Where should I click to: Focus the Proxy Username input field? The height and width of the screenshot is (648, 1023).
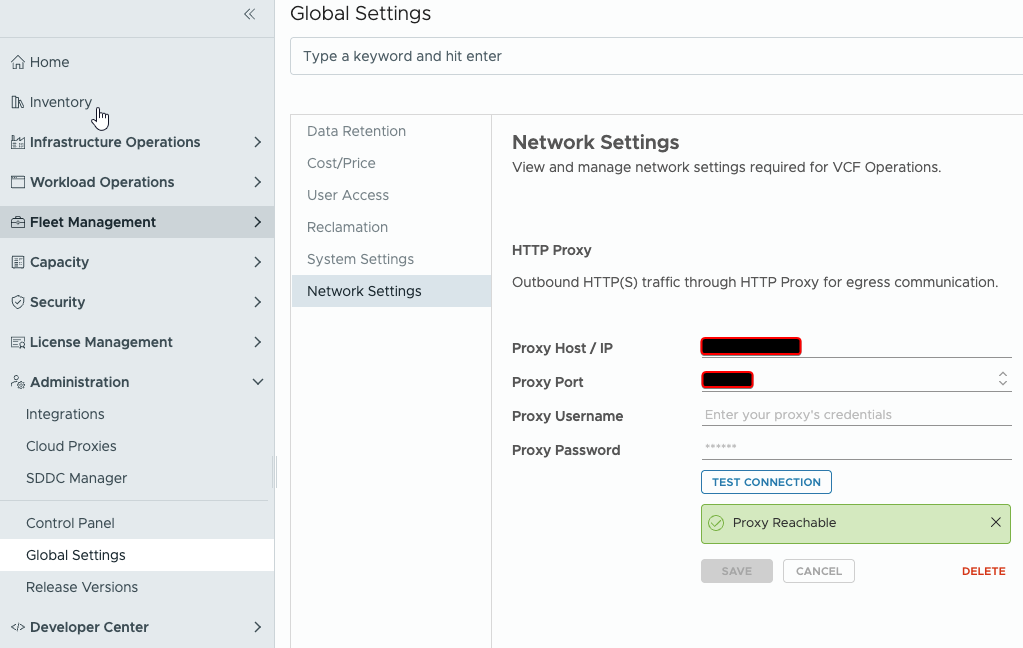(856, 415)
